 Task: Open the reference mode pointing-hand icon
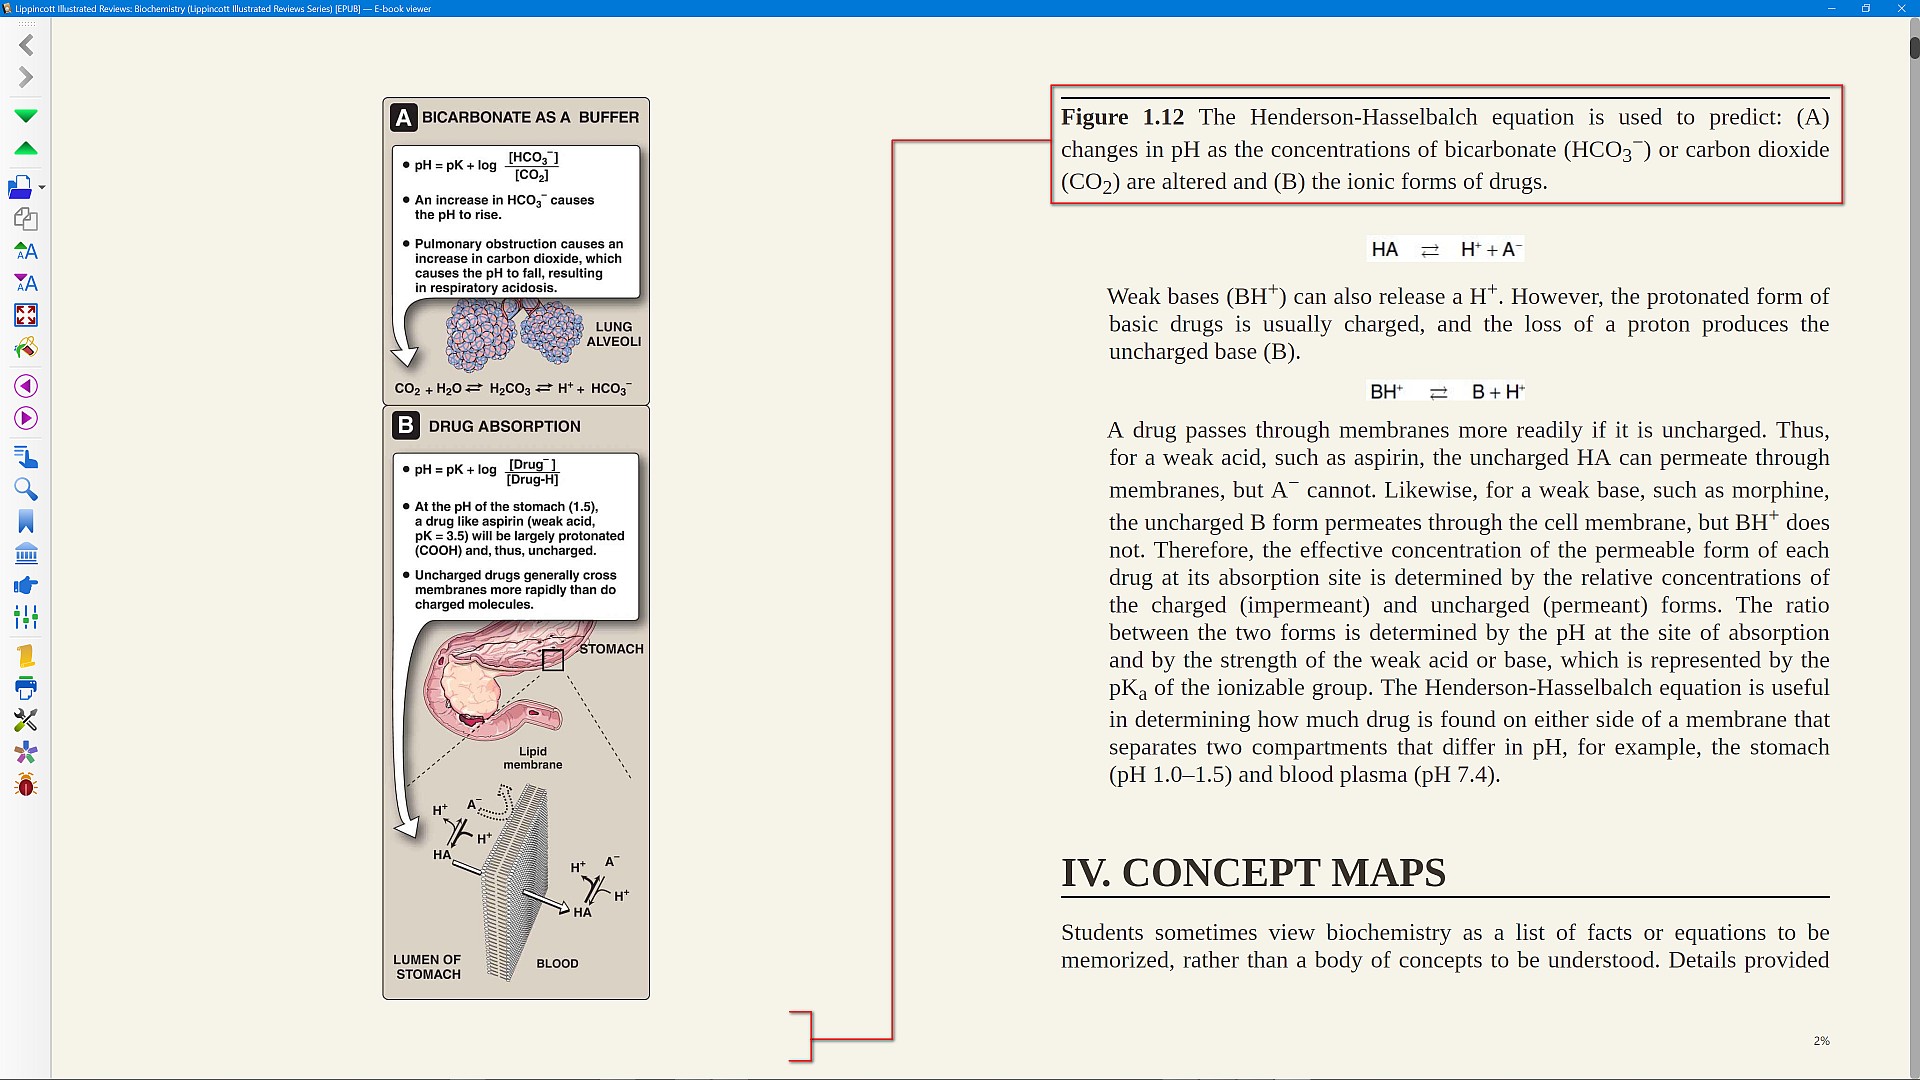[x=26, y=586]
